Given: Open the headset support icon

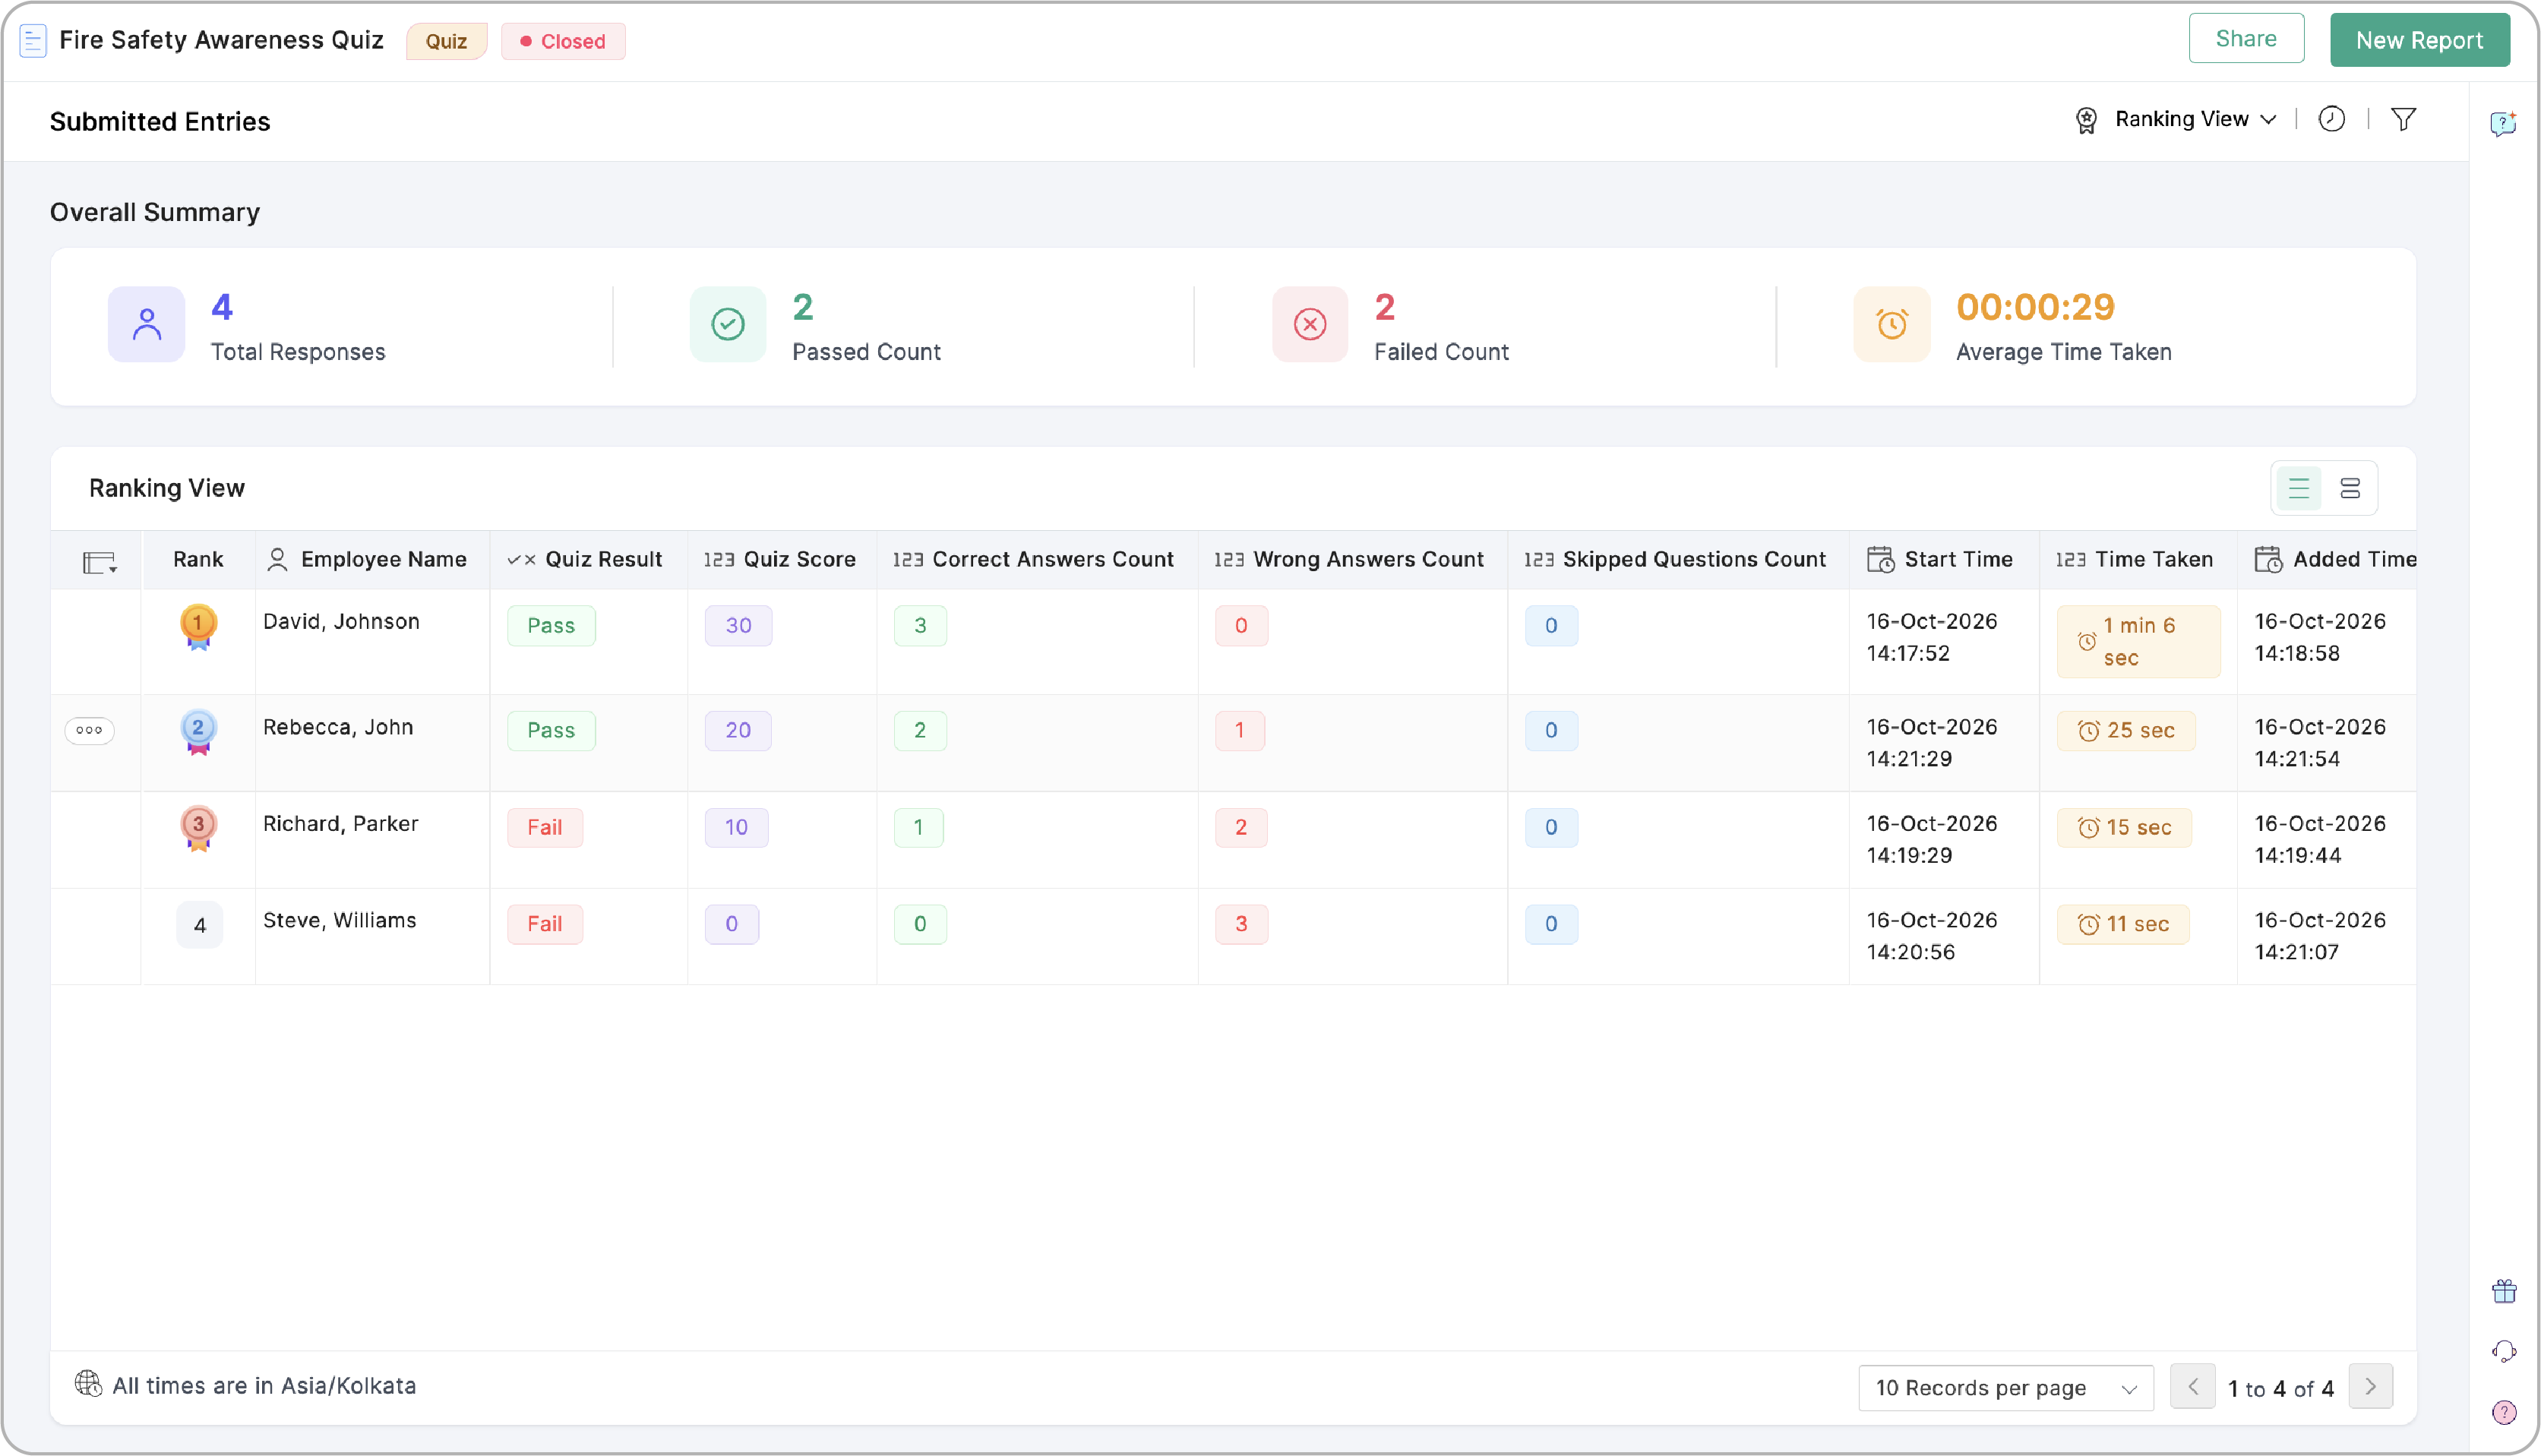Looking at the screenshot, I should [x=2504, y=1352].
